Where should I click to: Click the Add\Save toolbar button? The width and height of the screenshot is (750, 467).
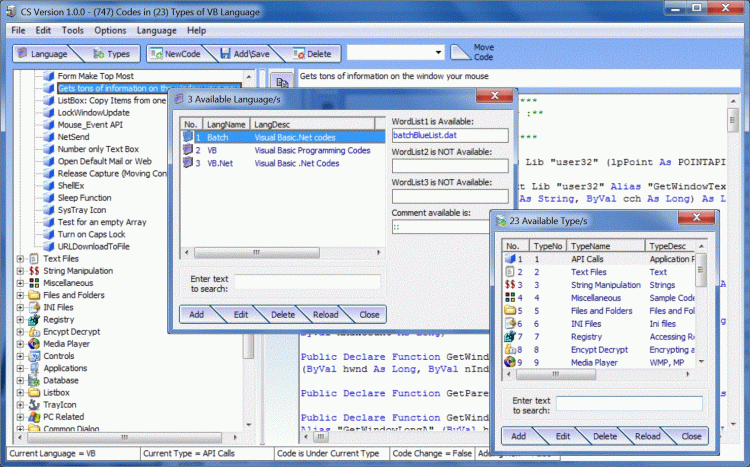point(245,54)
